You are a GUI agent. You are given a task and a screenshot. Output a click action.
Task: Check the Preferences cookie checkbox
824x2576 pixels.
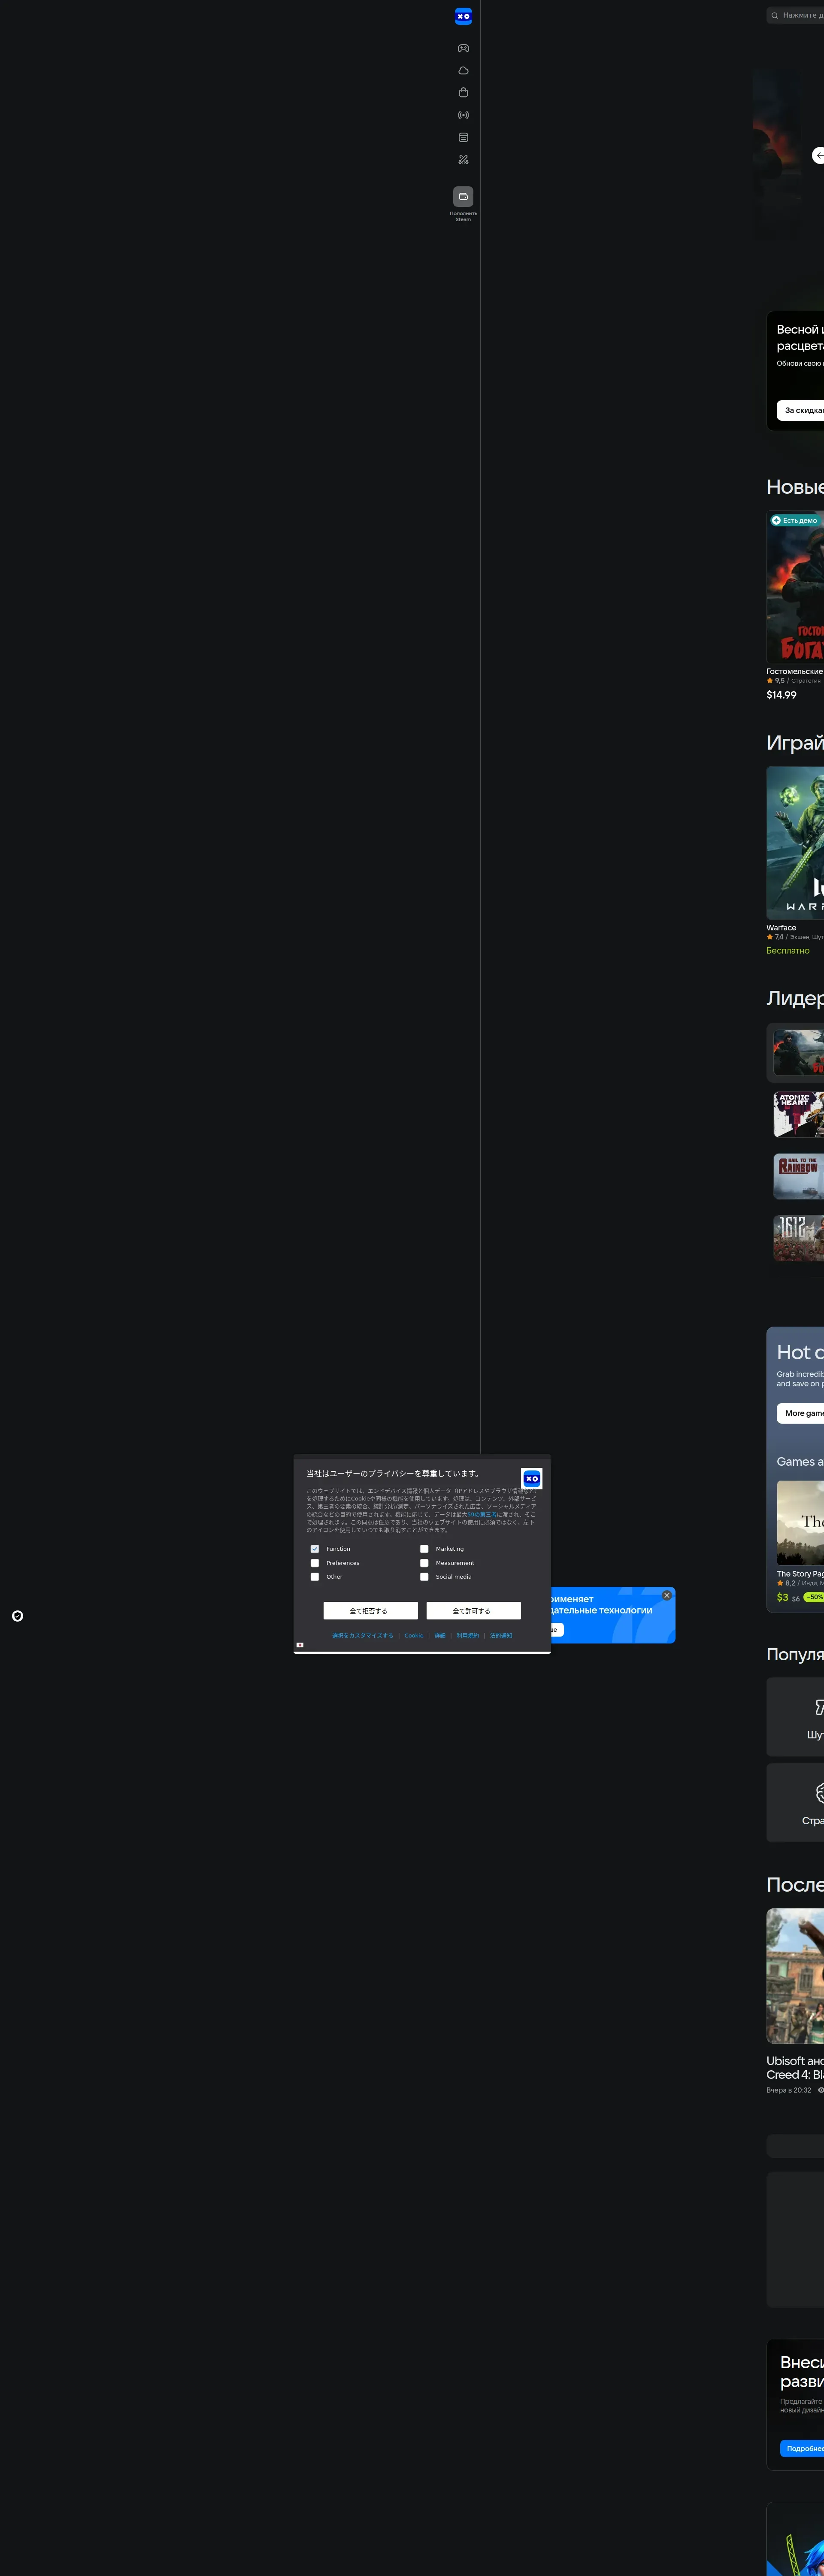click(x=315, y=1563)
